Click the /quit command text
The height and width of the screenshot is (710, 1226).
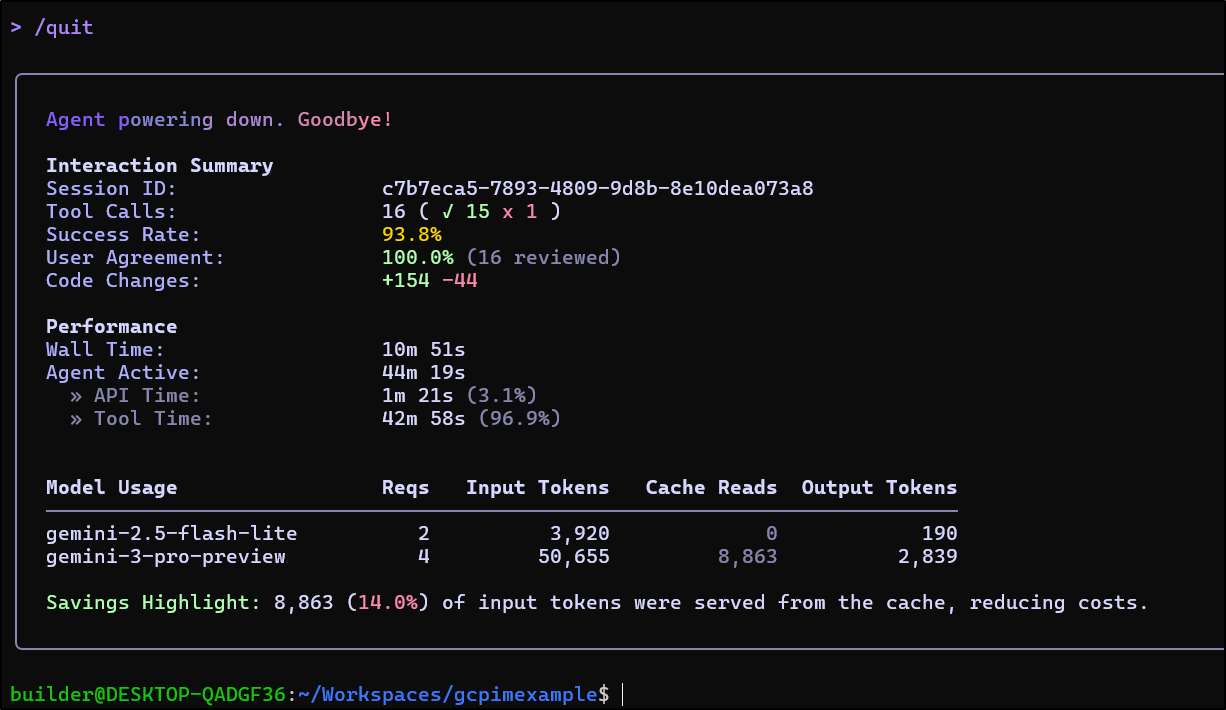(64, 28)
